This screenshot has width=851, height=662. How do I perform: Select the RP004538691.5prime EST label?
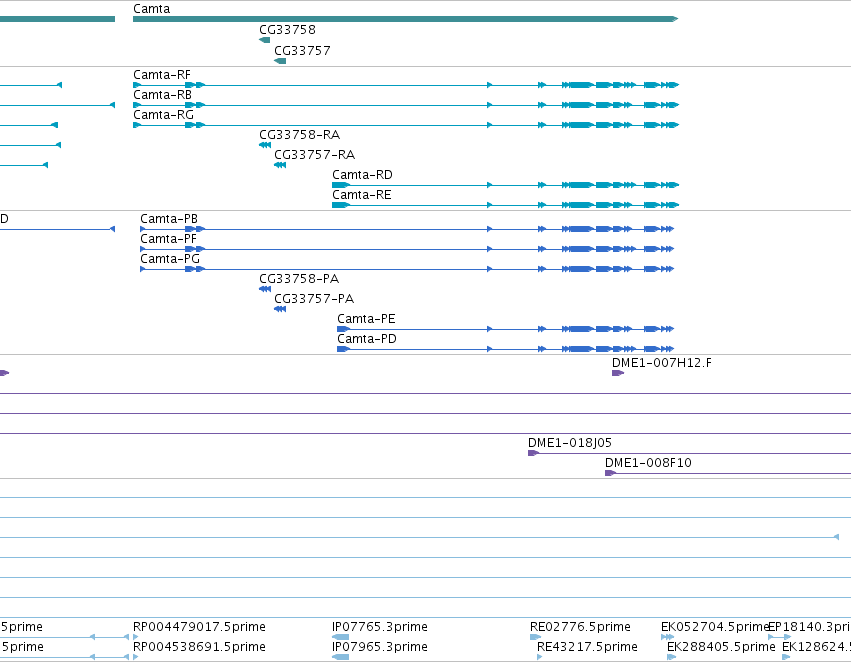199,647
